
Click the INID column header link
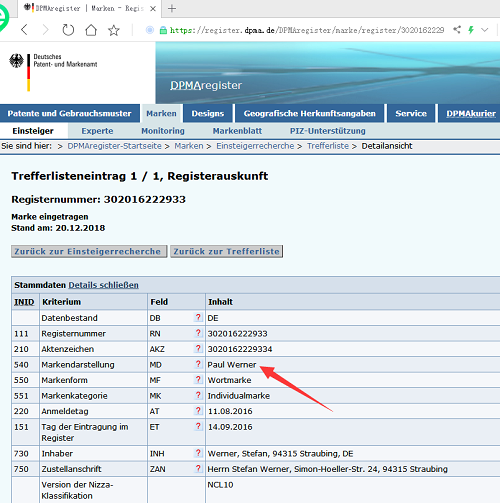(24, 302)
